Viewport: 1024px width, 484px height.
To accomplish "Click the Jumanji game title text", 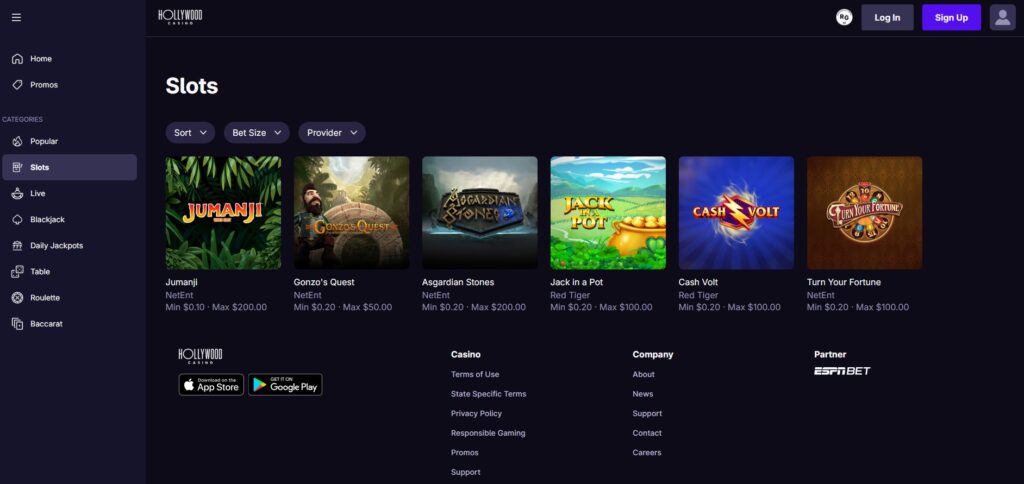I will click(x=182, y=282).
